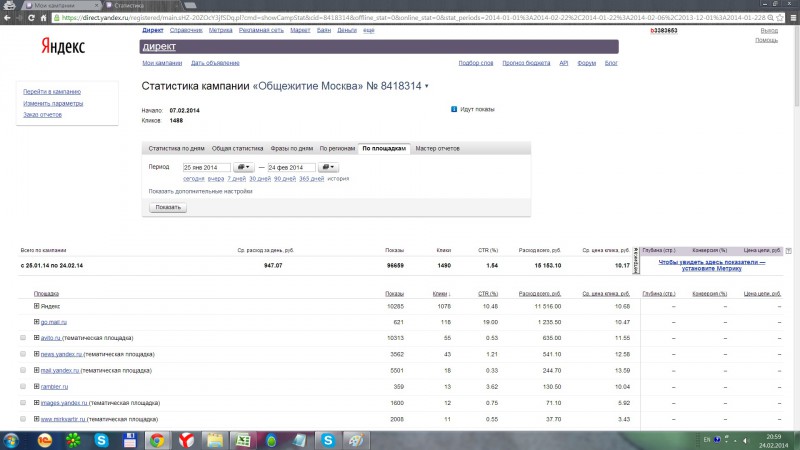Tick the checkbox for avito.ru row

point(23,338)
